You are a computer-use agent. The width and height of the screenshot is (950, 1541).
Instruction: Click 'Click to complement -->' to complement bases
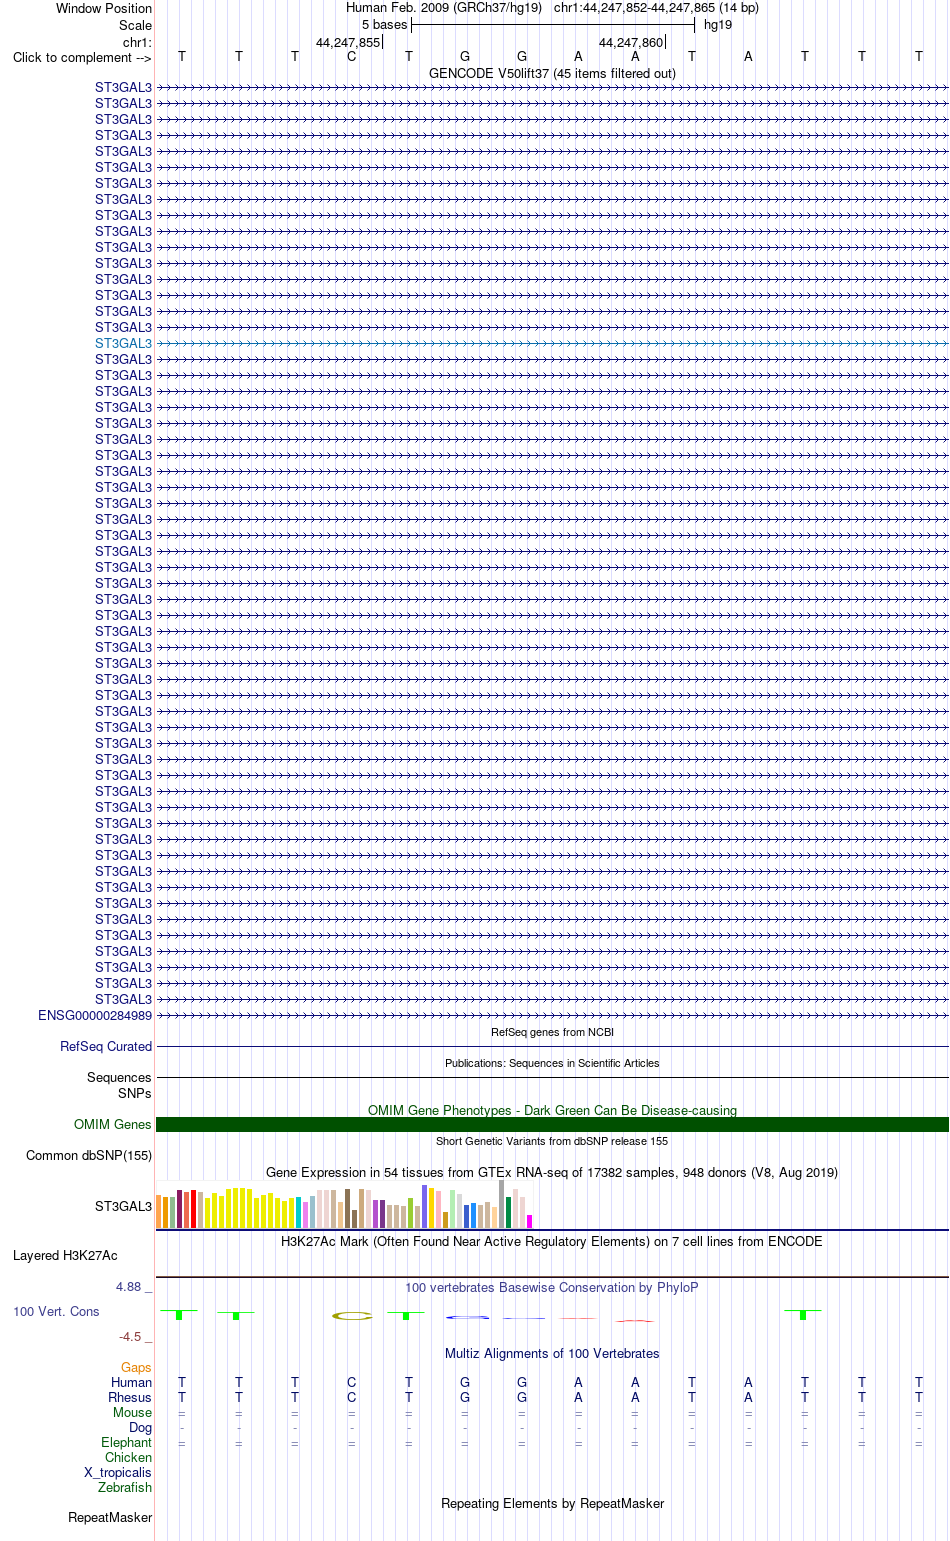82,58
